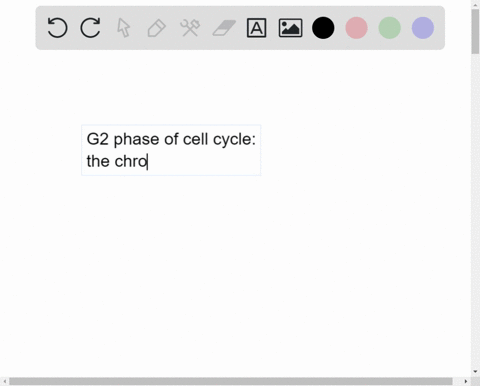Screen dimensions: 480x386
Task: Click the redo arrow icon
Action: tap(90, 28)
